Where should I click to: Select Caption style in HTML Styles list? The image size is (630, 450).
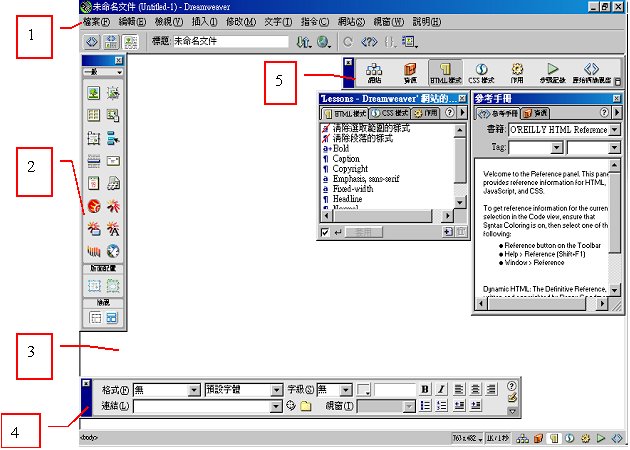346,159
